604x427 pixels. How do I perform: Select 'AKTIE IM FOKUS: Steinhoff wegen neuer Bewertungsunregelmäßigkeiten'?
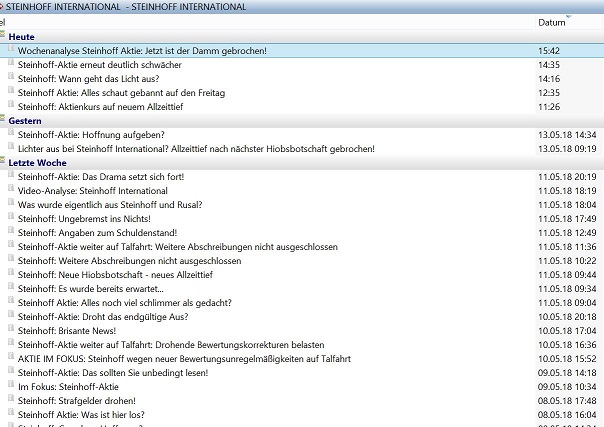click(x=185, y=359)
